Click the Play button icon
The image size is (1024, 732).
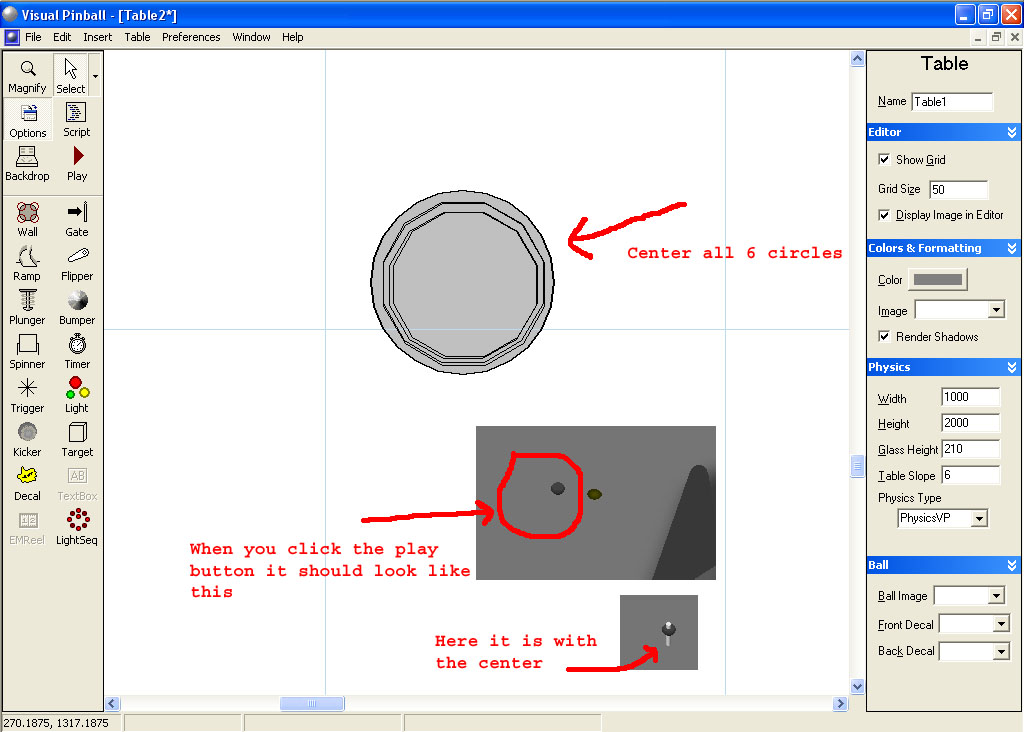pos(77,163)
